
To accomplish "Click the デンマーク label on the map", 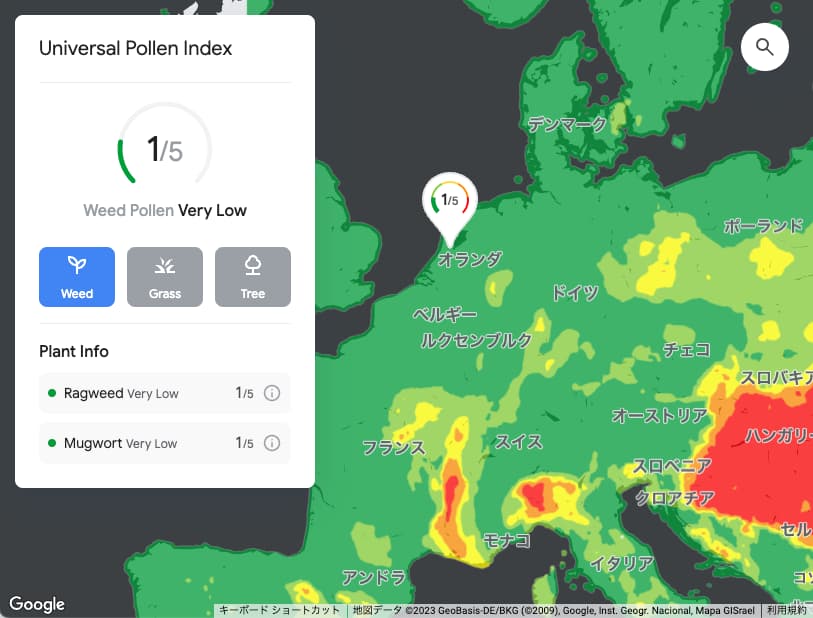I will (x=567, y=124).
